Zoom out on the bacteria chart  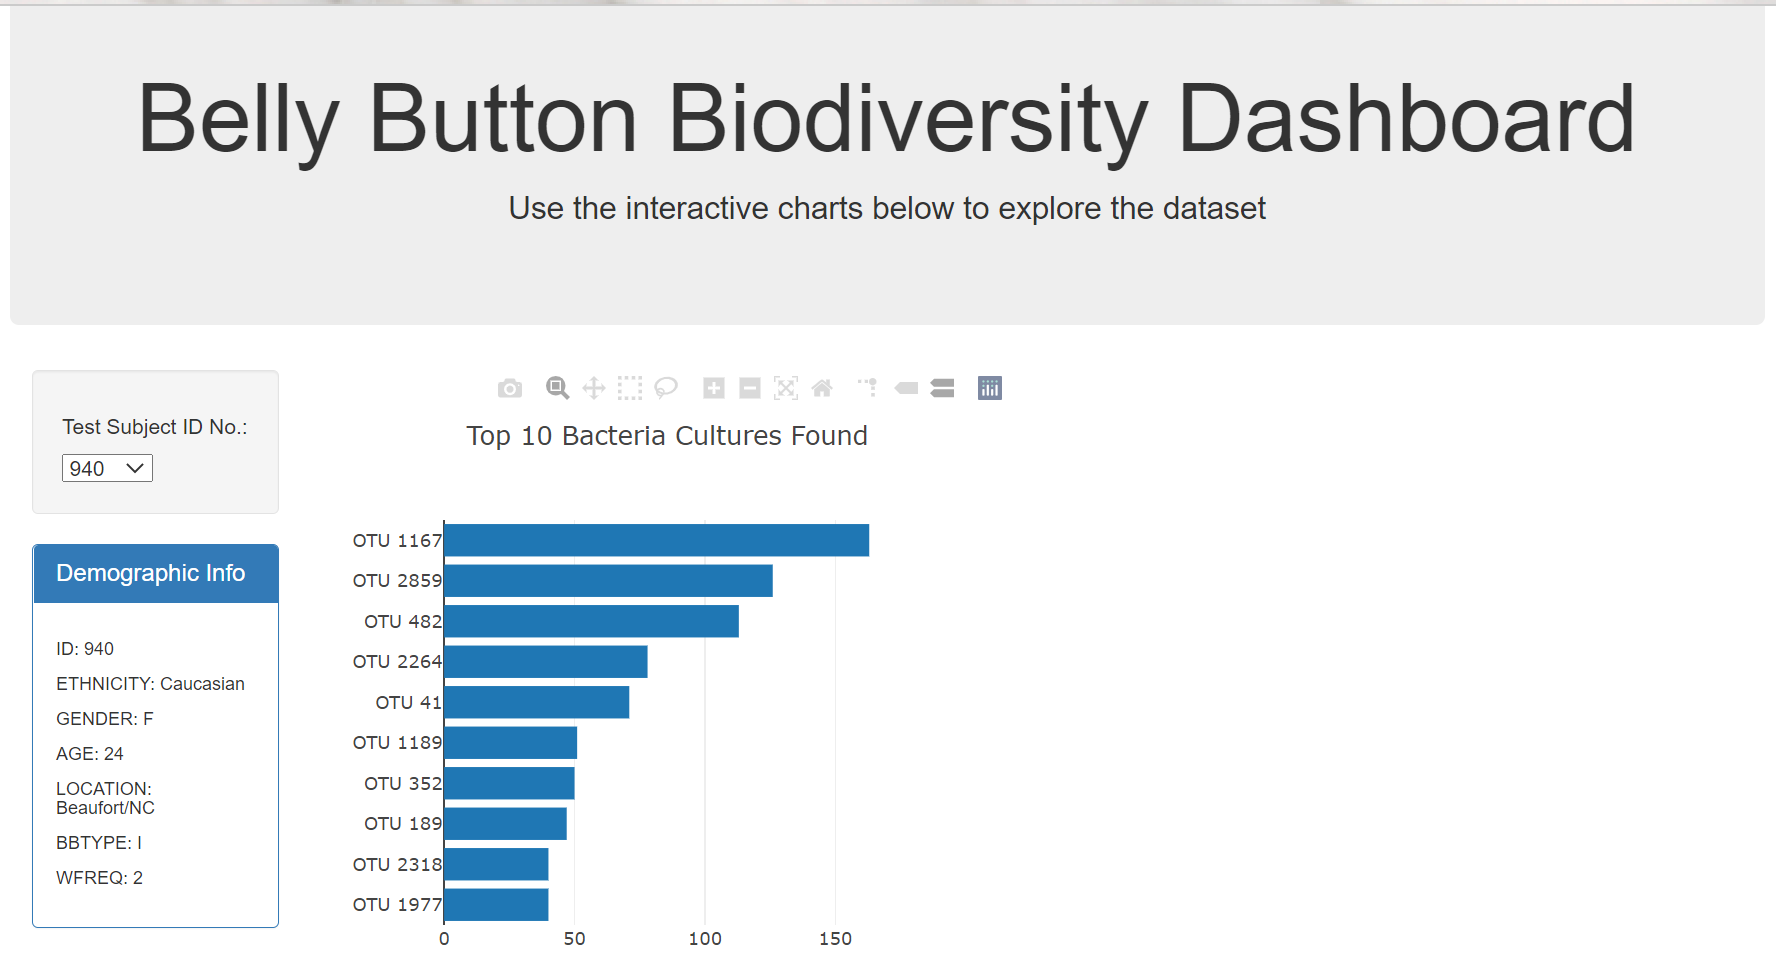click(750, 388)
